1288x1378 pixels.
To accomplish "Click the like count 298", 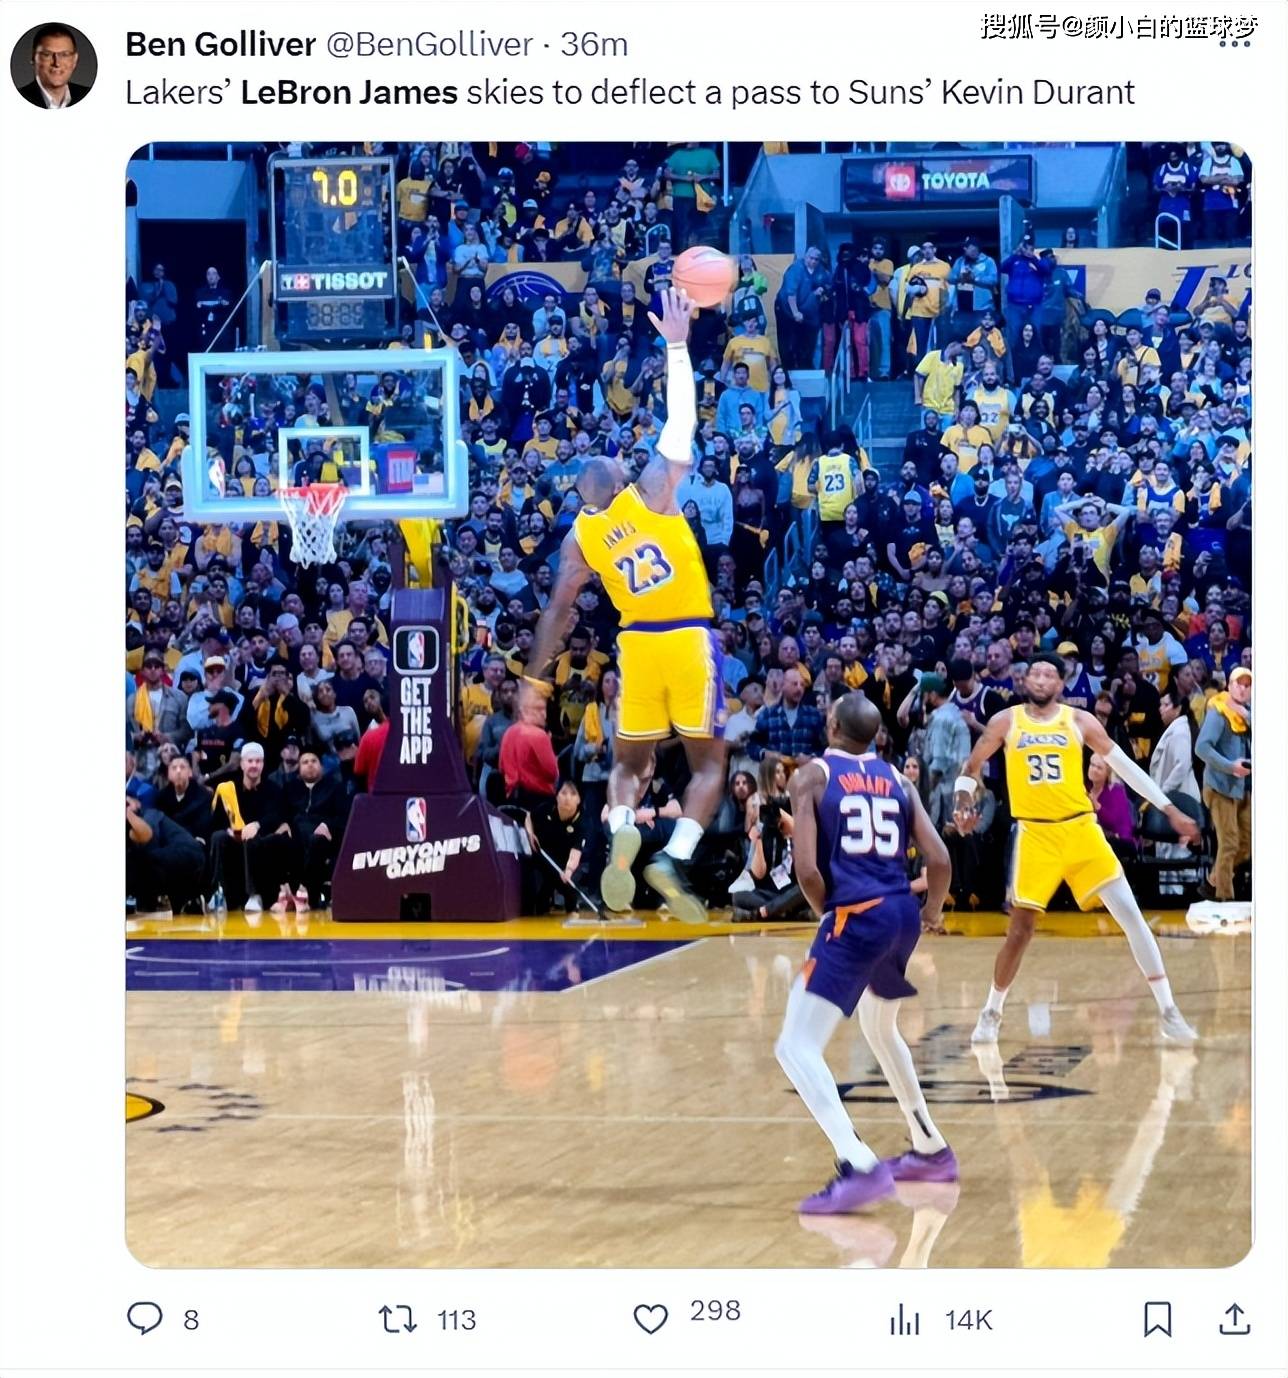I will pos(715,1311).
